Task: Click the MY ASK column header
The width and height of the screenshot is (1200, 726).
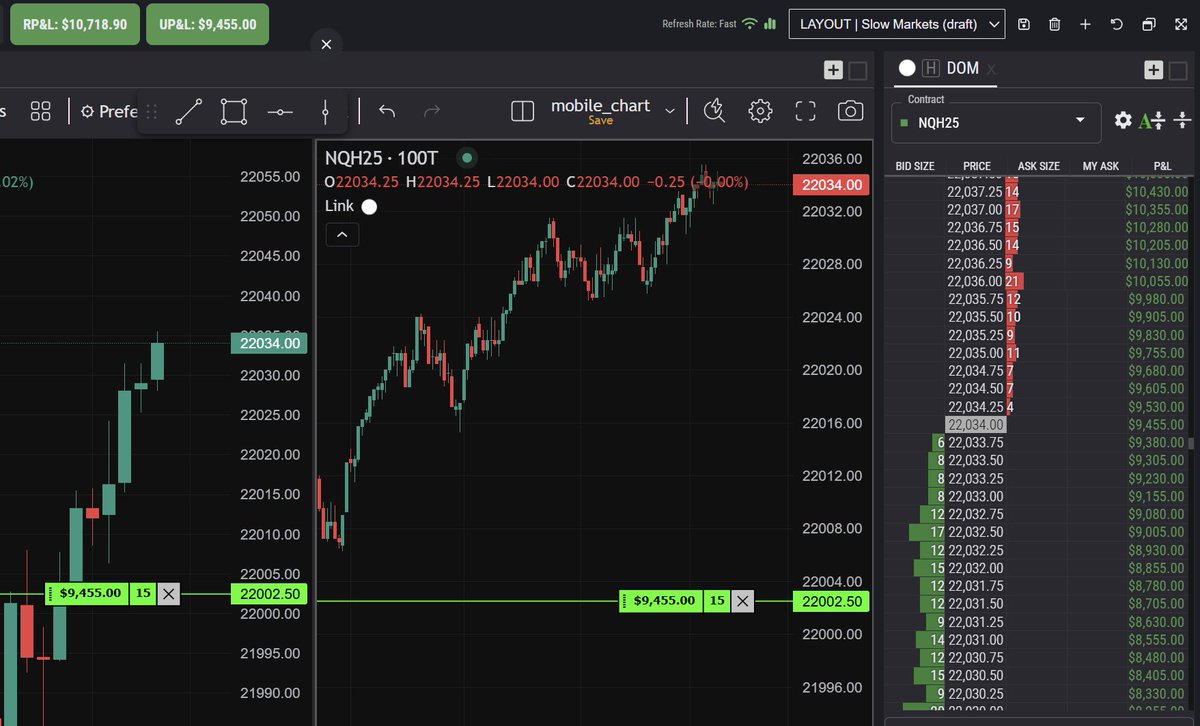Action: click(x=1101, y=166)
